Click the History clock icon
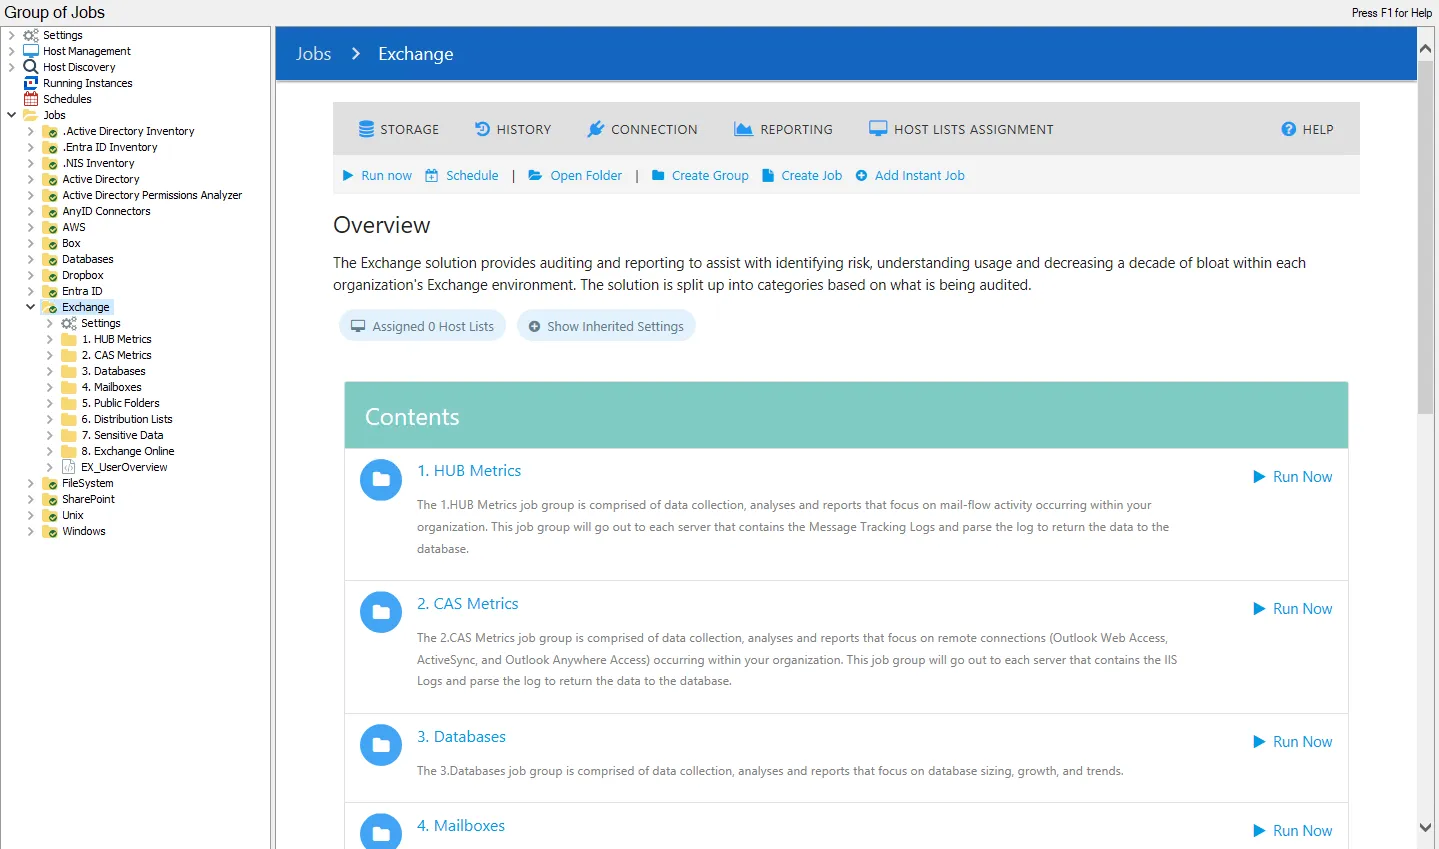 [482, 129]
